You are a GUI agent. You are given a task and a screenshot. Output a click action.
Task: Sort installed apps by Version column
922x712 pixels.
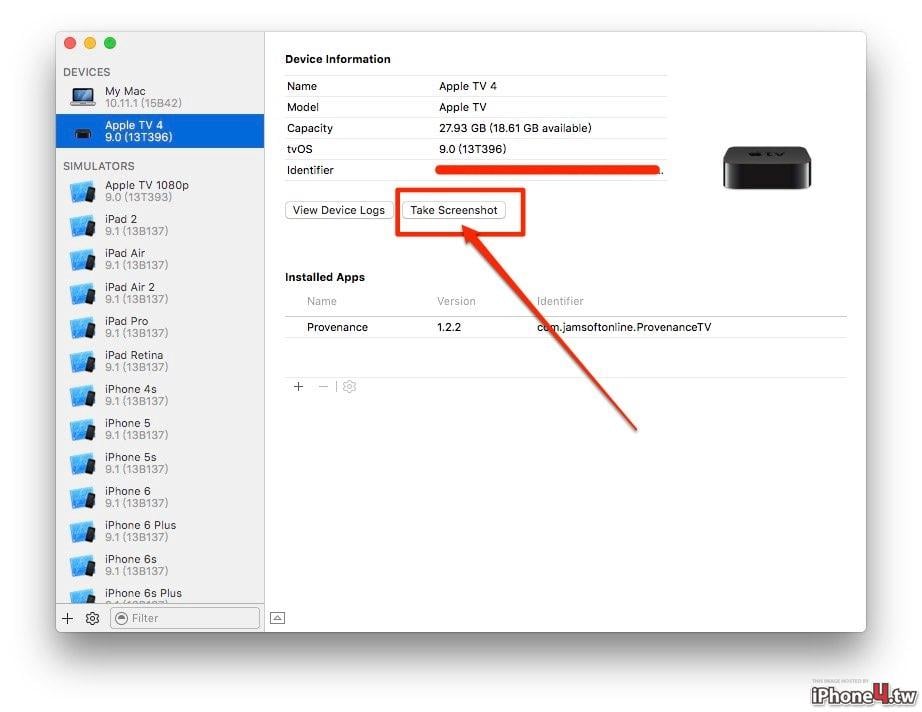click(x=456, y=301)
